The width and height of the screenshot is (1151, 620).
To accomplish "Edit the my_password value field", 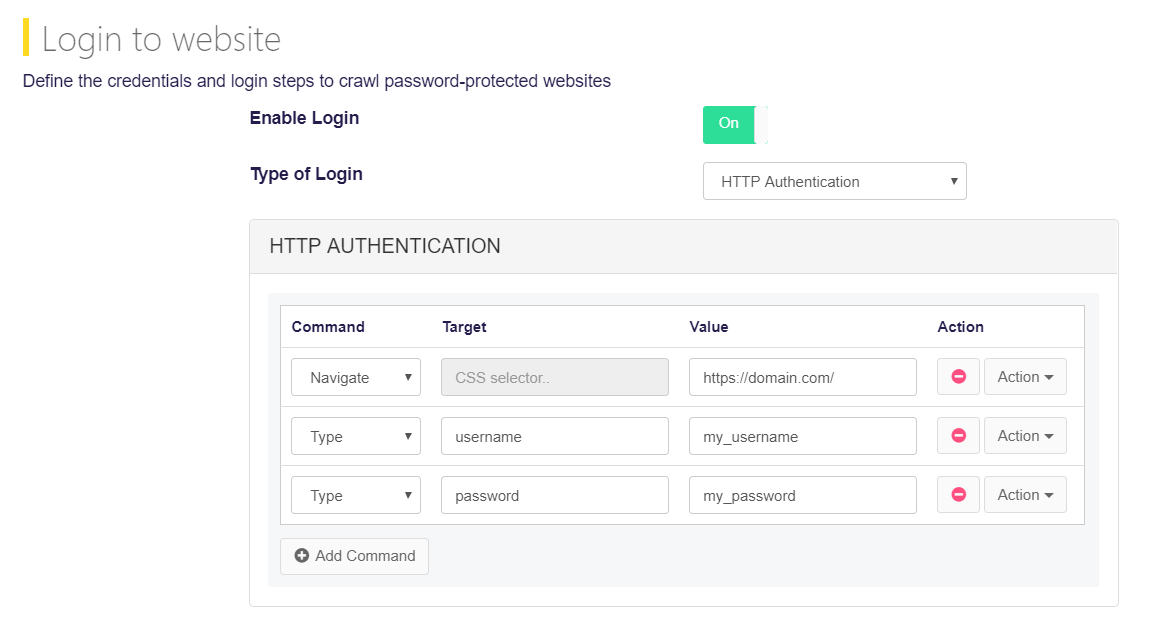I will pyautogui.click(x=803, y=495).
